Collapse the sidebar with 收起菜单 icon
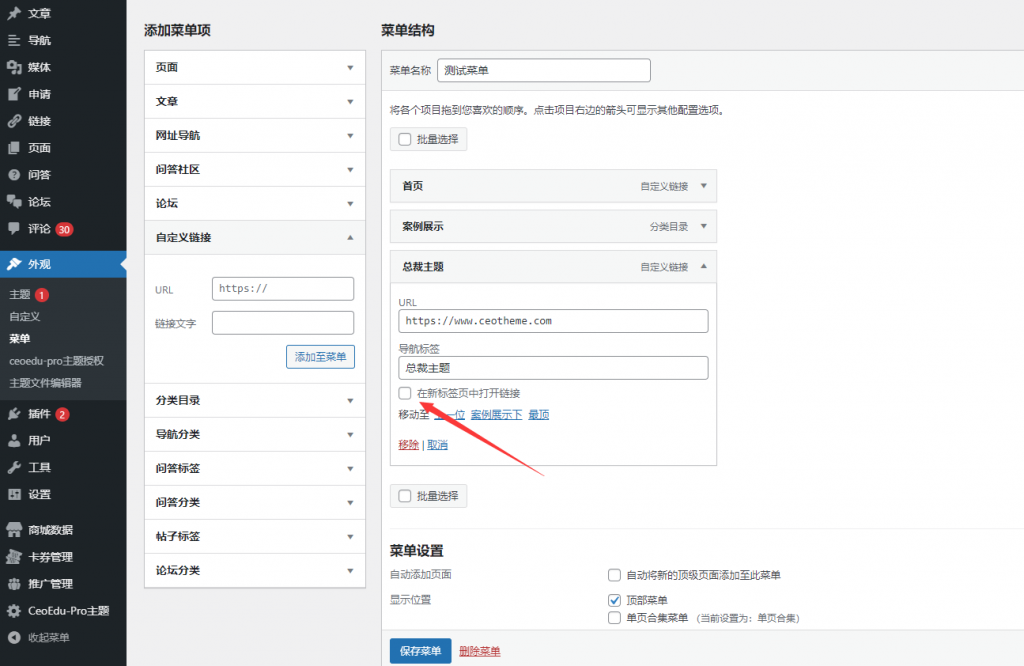Viewport: 1024px width, 666px height. pyautogui.click(x=14, y=637)
